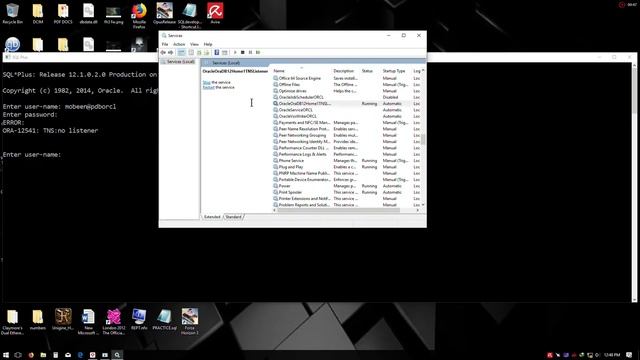Viewport: 640px width, 360px height.
Task: Open the Claymore's Dual Ethereum folder
Action: click(12, 322)
